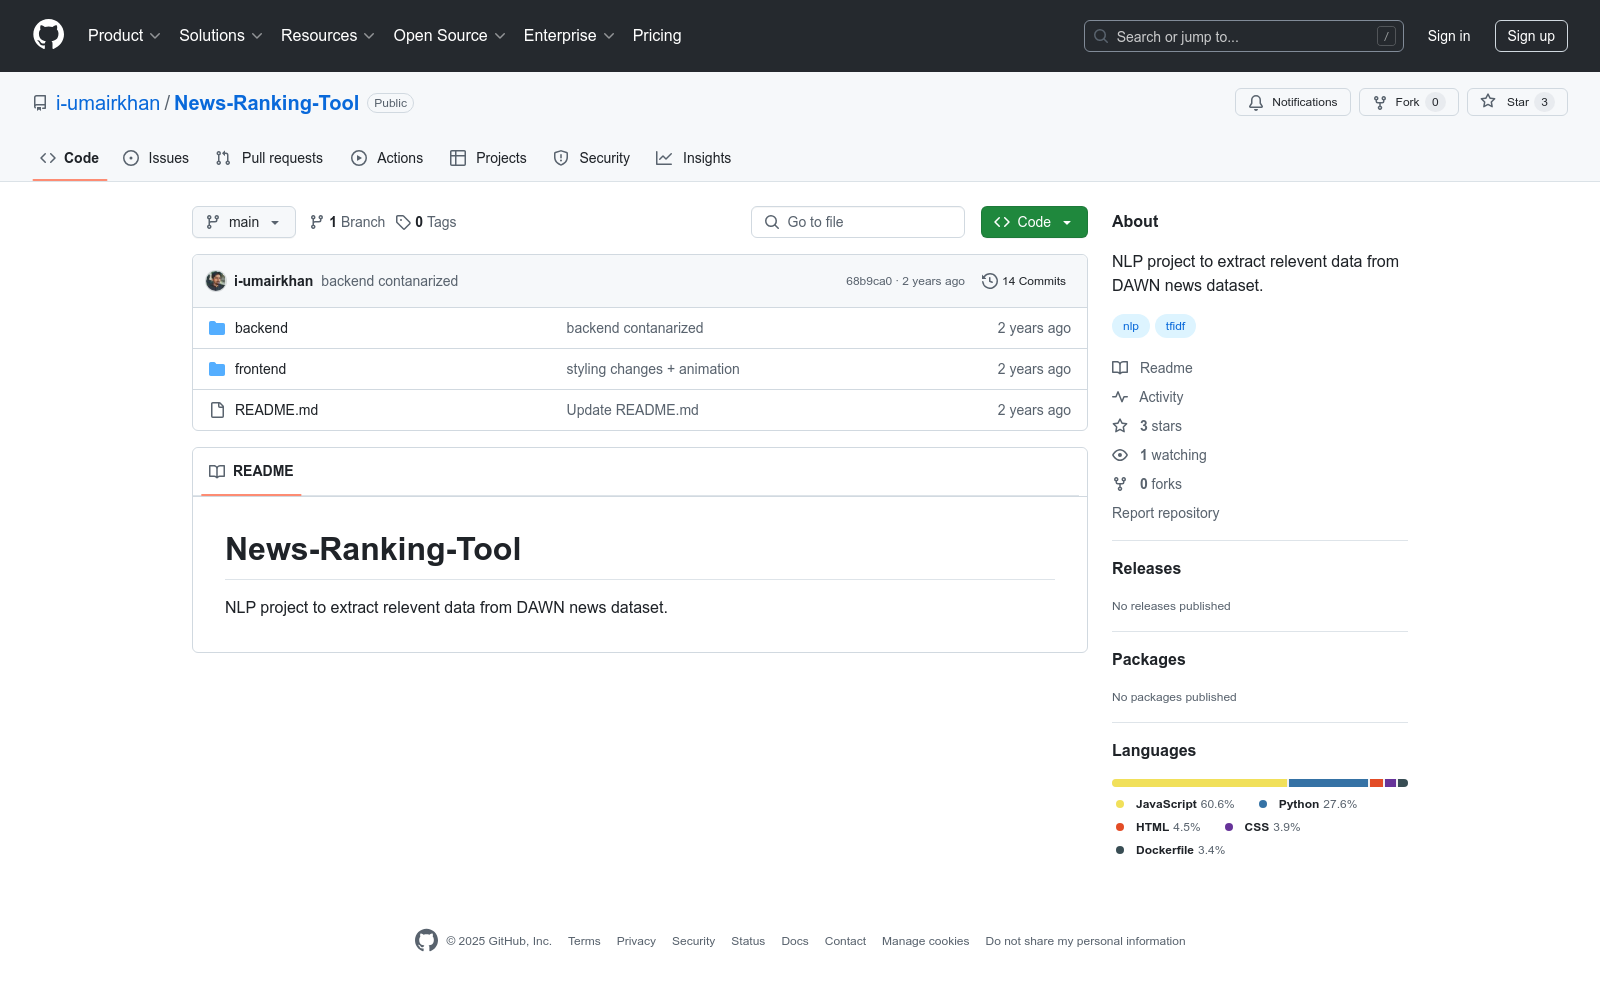The image size is (1600, 1000).
Task: Open the tfidf topic tag
Action: pyautogui.click(x=1175, y=326)
